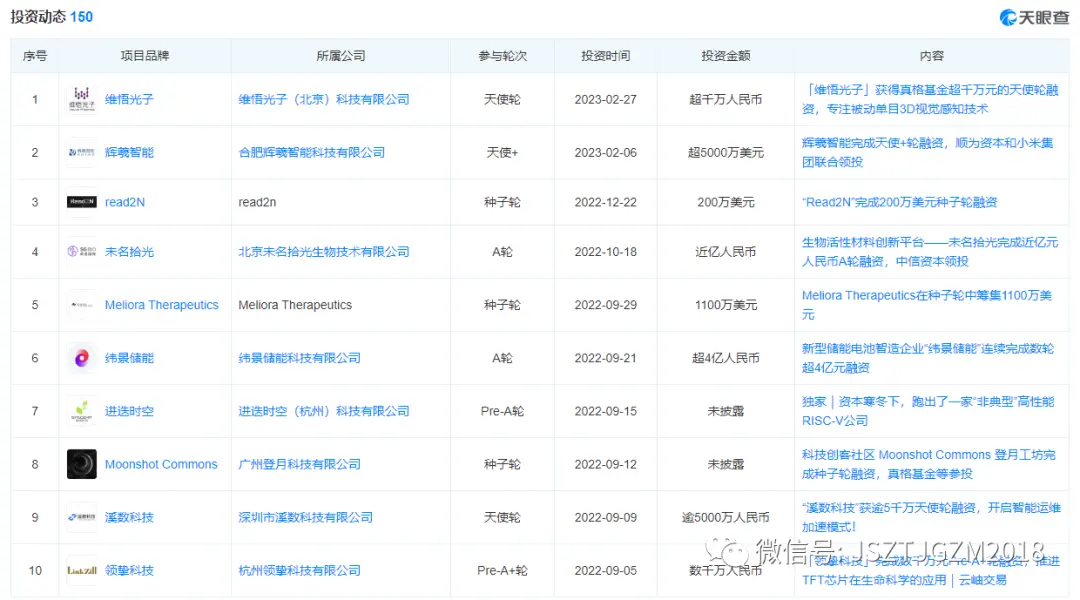The width and height of the screenshot is (1080, 600).
Task: Open the 辉羲智能 angel+ financing news article
Action: tap(927, 152)
